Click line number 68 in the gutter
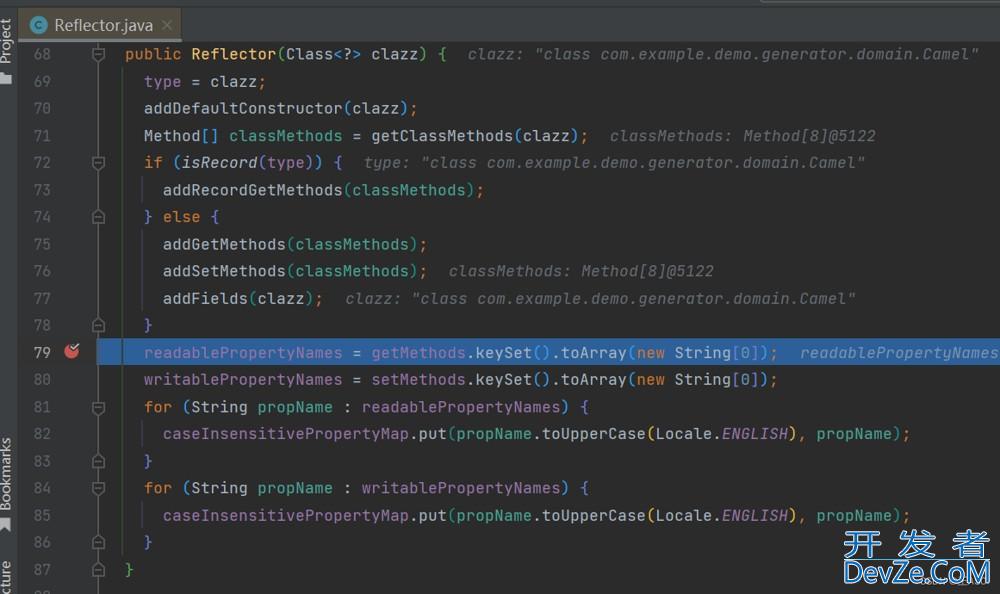This screenshot has width=1000, height=594. pos(42,54)
